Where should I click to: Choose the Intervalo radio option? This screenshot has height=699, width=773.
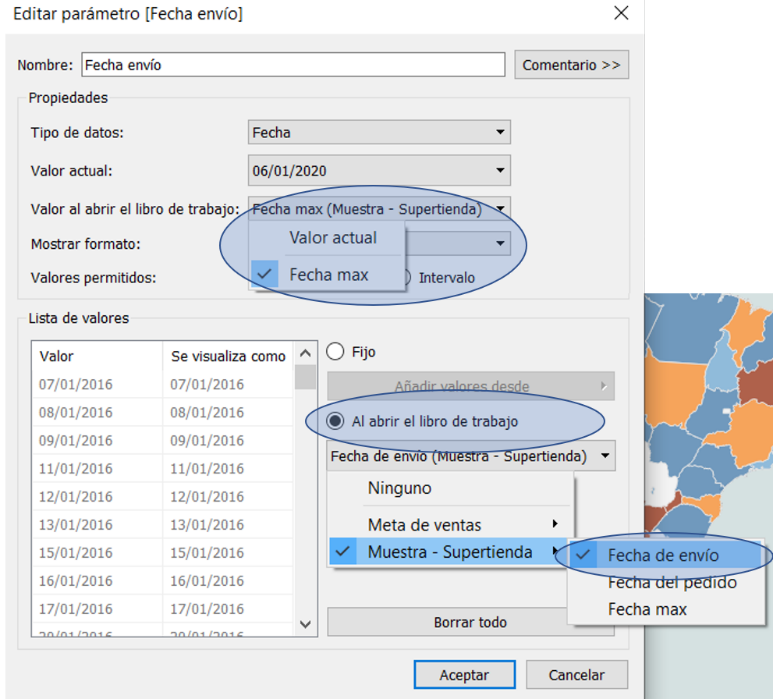click(405, 277)
